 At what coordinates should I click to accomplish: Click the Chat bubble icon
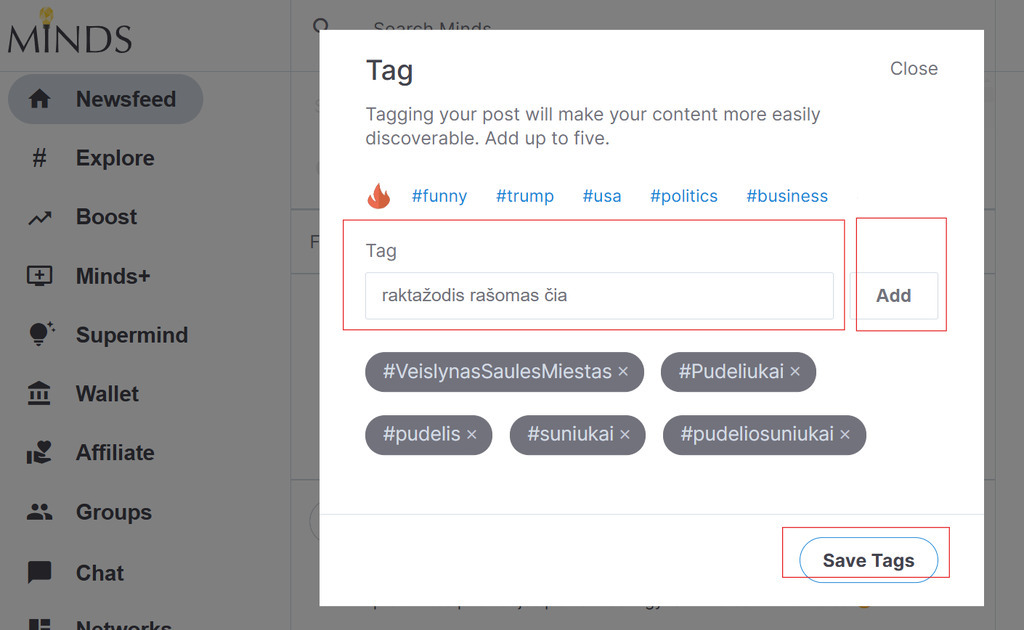[39, 572]
